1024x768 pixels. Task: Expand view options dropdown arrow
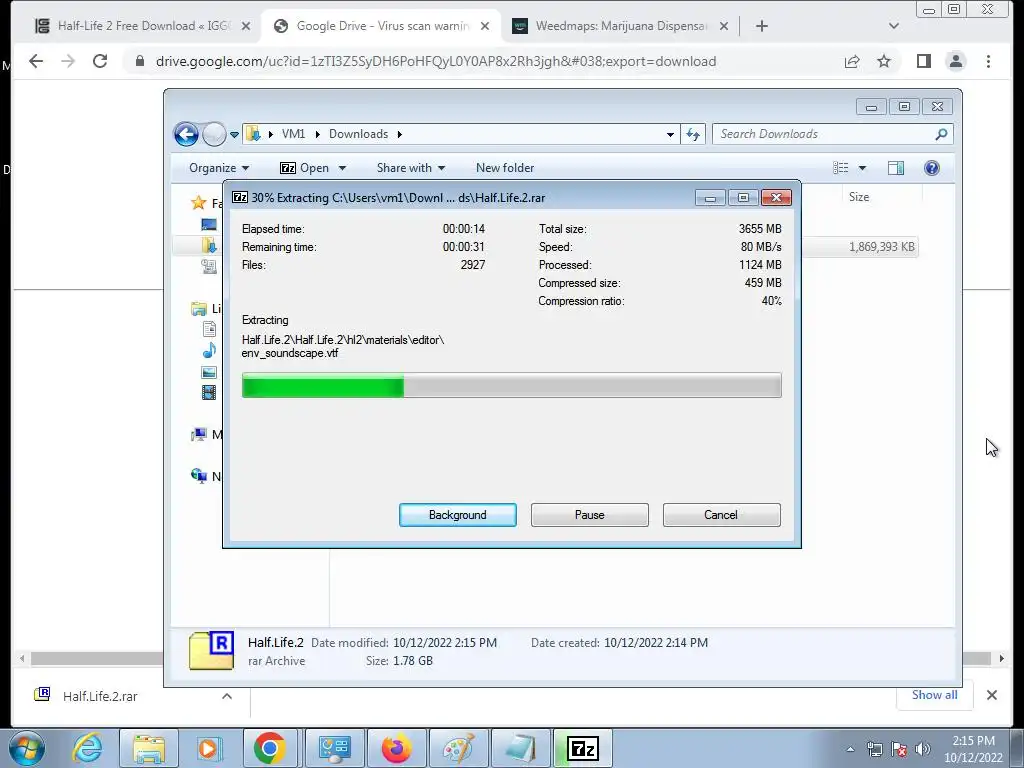click(862, 168)
